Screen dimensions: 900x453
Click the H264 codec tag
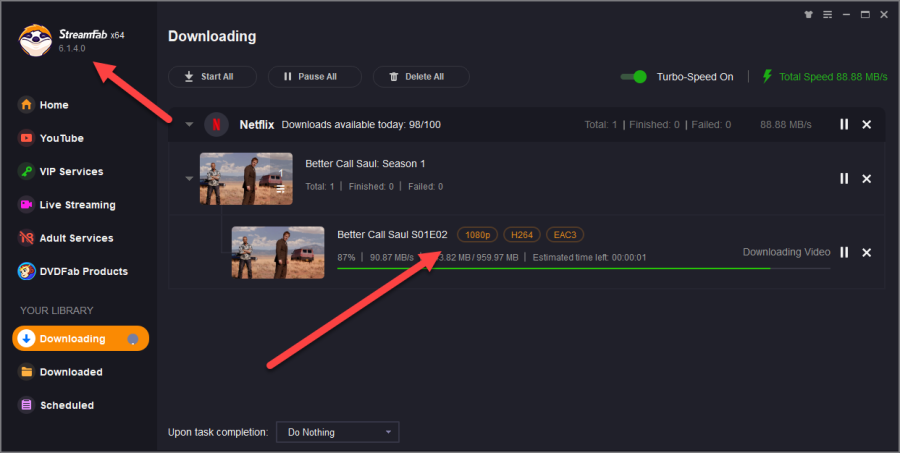click(x=522, y=235)
